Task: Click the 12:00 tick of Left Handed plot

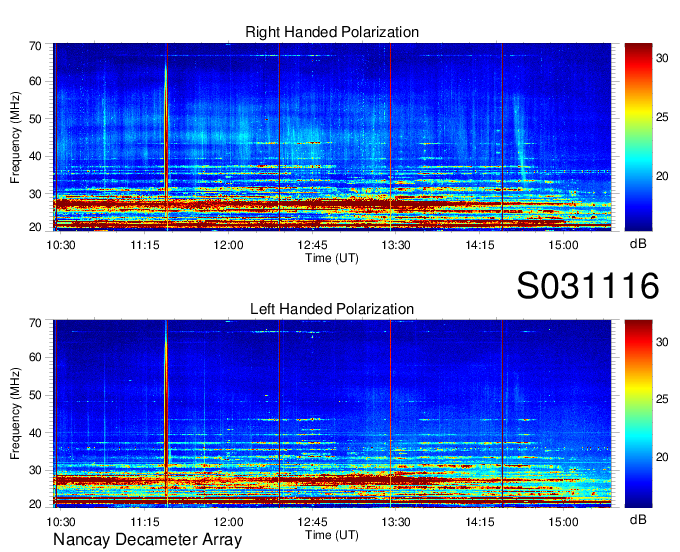Action: click(229, 522)
